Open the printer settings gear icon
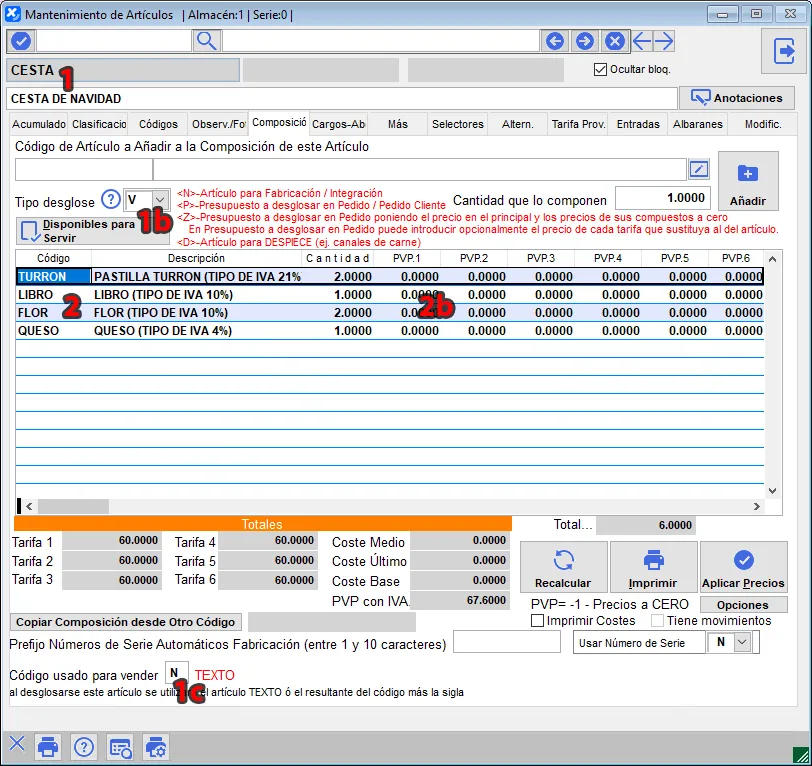This screenshot has width=812, height=766. pyautogui.click(x=156, y=745)
